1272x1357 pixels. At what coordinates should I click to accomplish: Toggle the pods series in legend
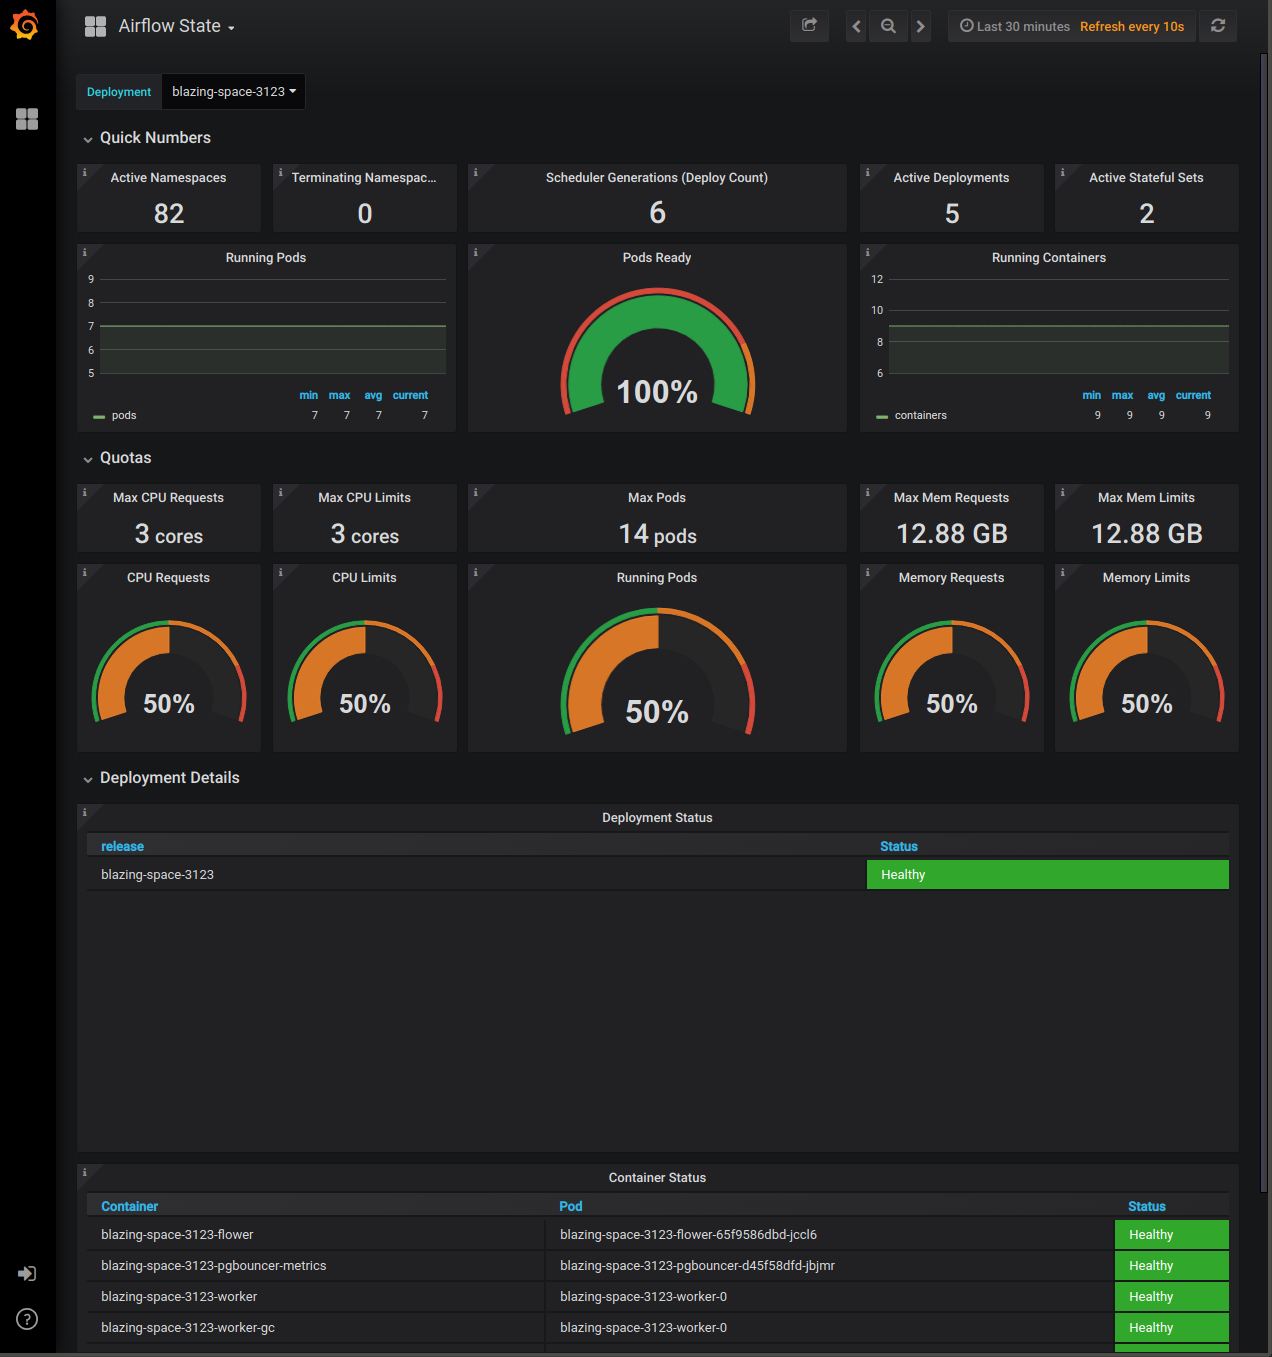[123, 416]
